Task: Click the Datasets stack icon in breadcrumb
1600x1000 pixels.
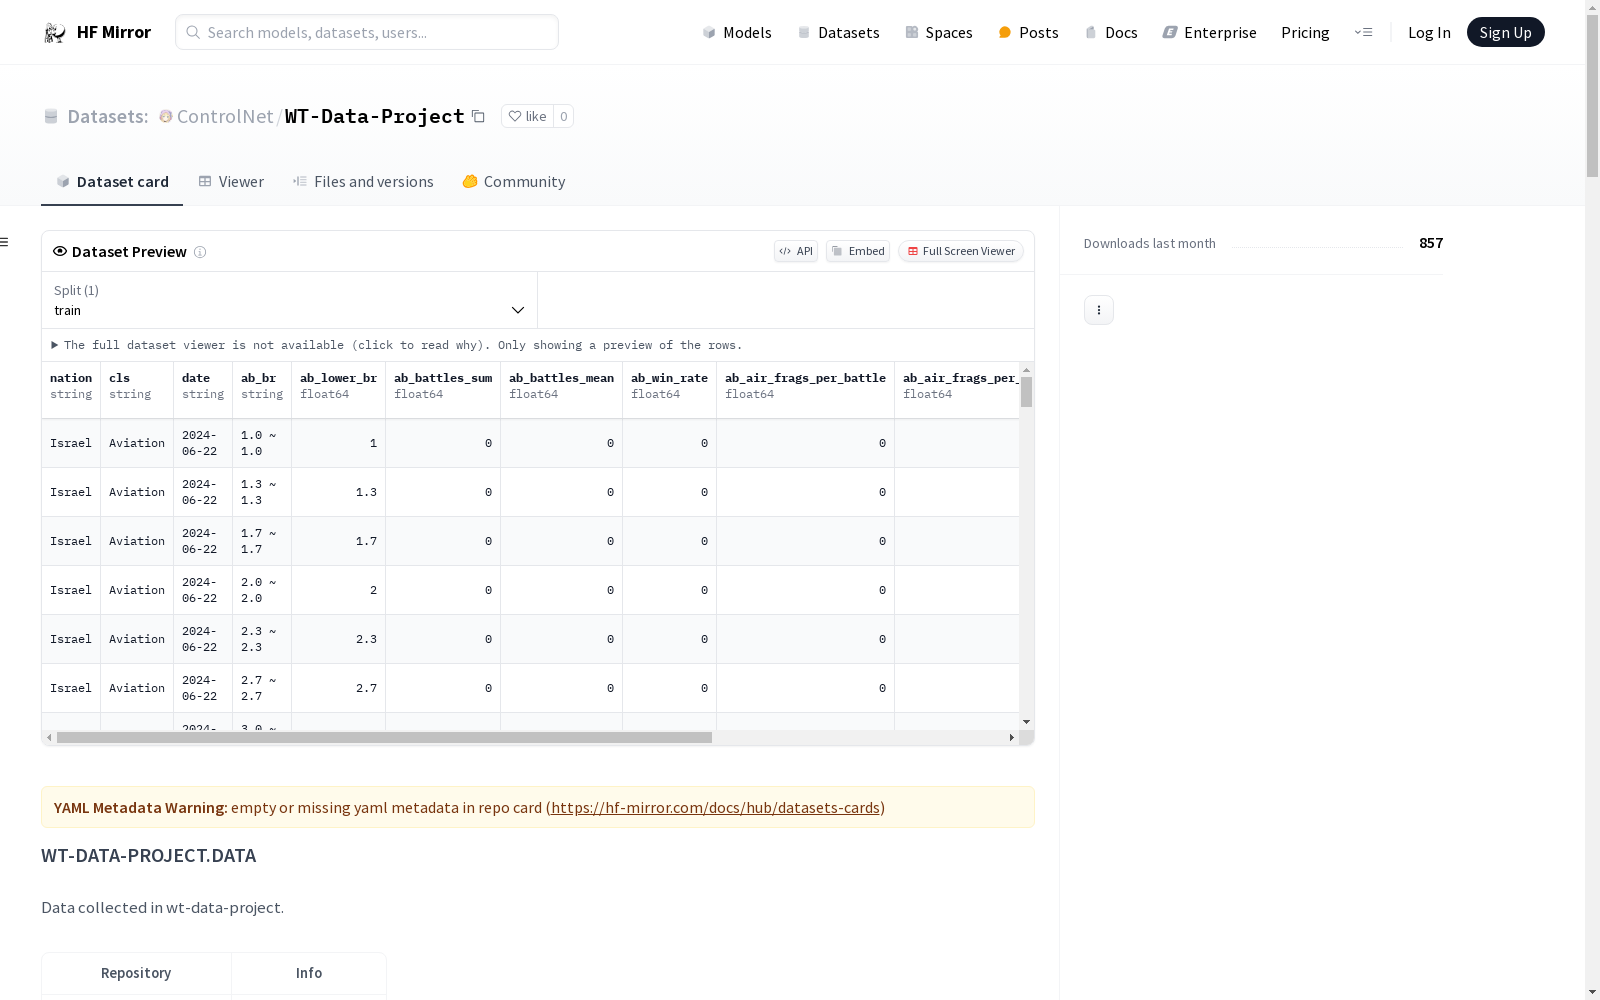Action: click(x=51, y=117)
